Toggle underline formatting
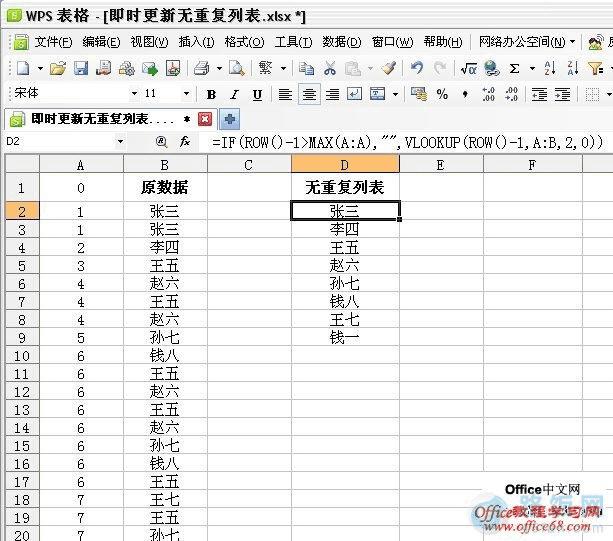Image resolution: width=613 pixels, height=541 pixels. tap(257, 94)
